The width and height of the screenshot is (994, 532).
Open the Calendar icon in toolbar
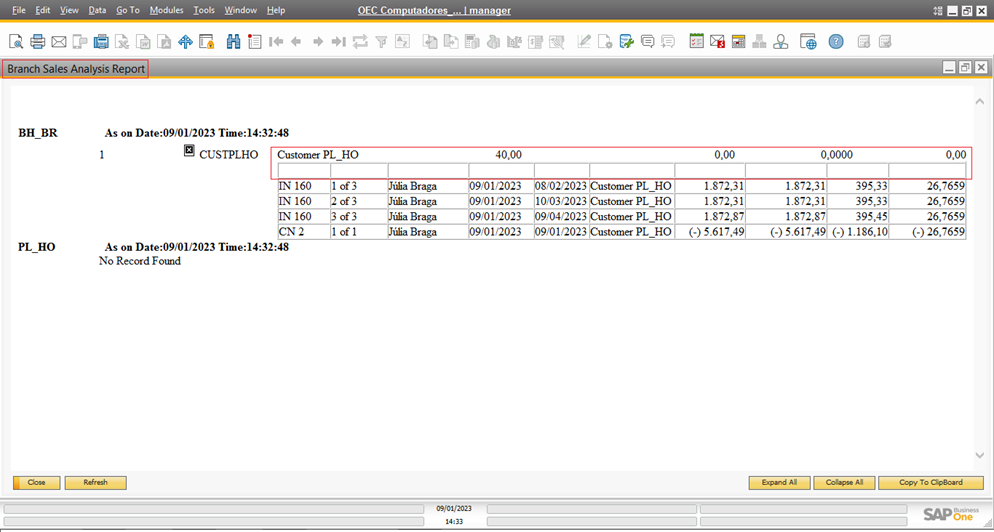(738, 42)
